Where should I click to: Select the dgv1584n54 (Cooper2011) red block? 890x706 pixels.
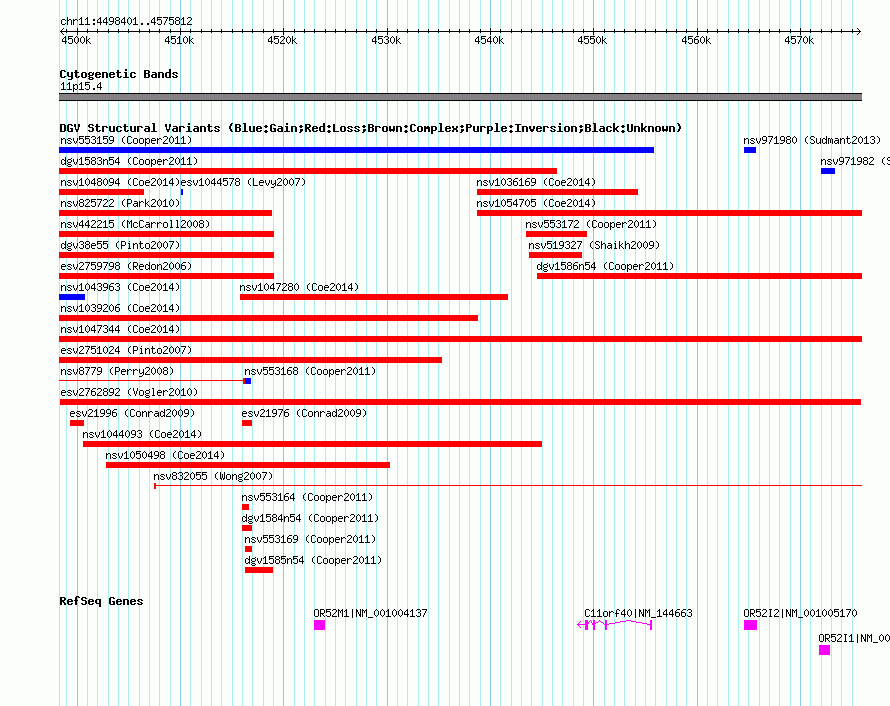tap(247, 528)
